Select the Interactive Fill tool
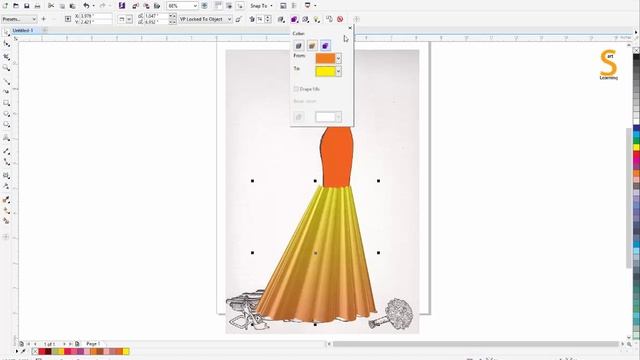Image resolution: width=640 pixels, height=360 pixels. point(6,210)
